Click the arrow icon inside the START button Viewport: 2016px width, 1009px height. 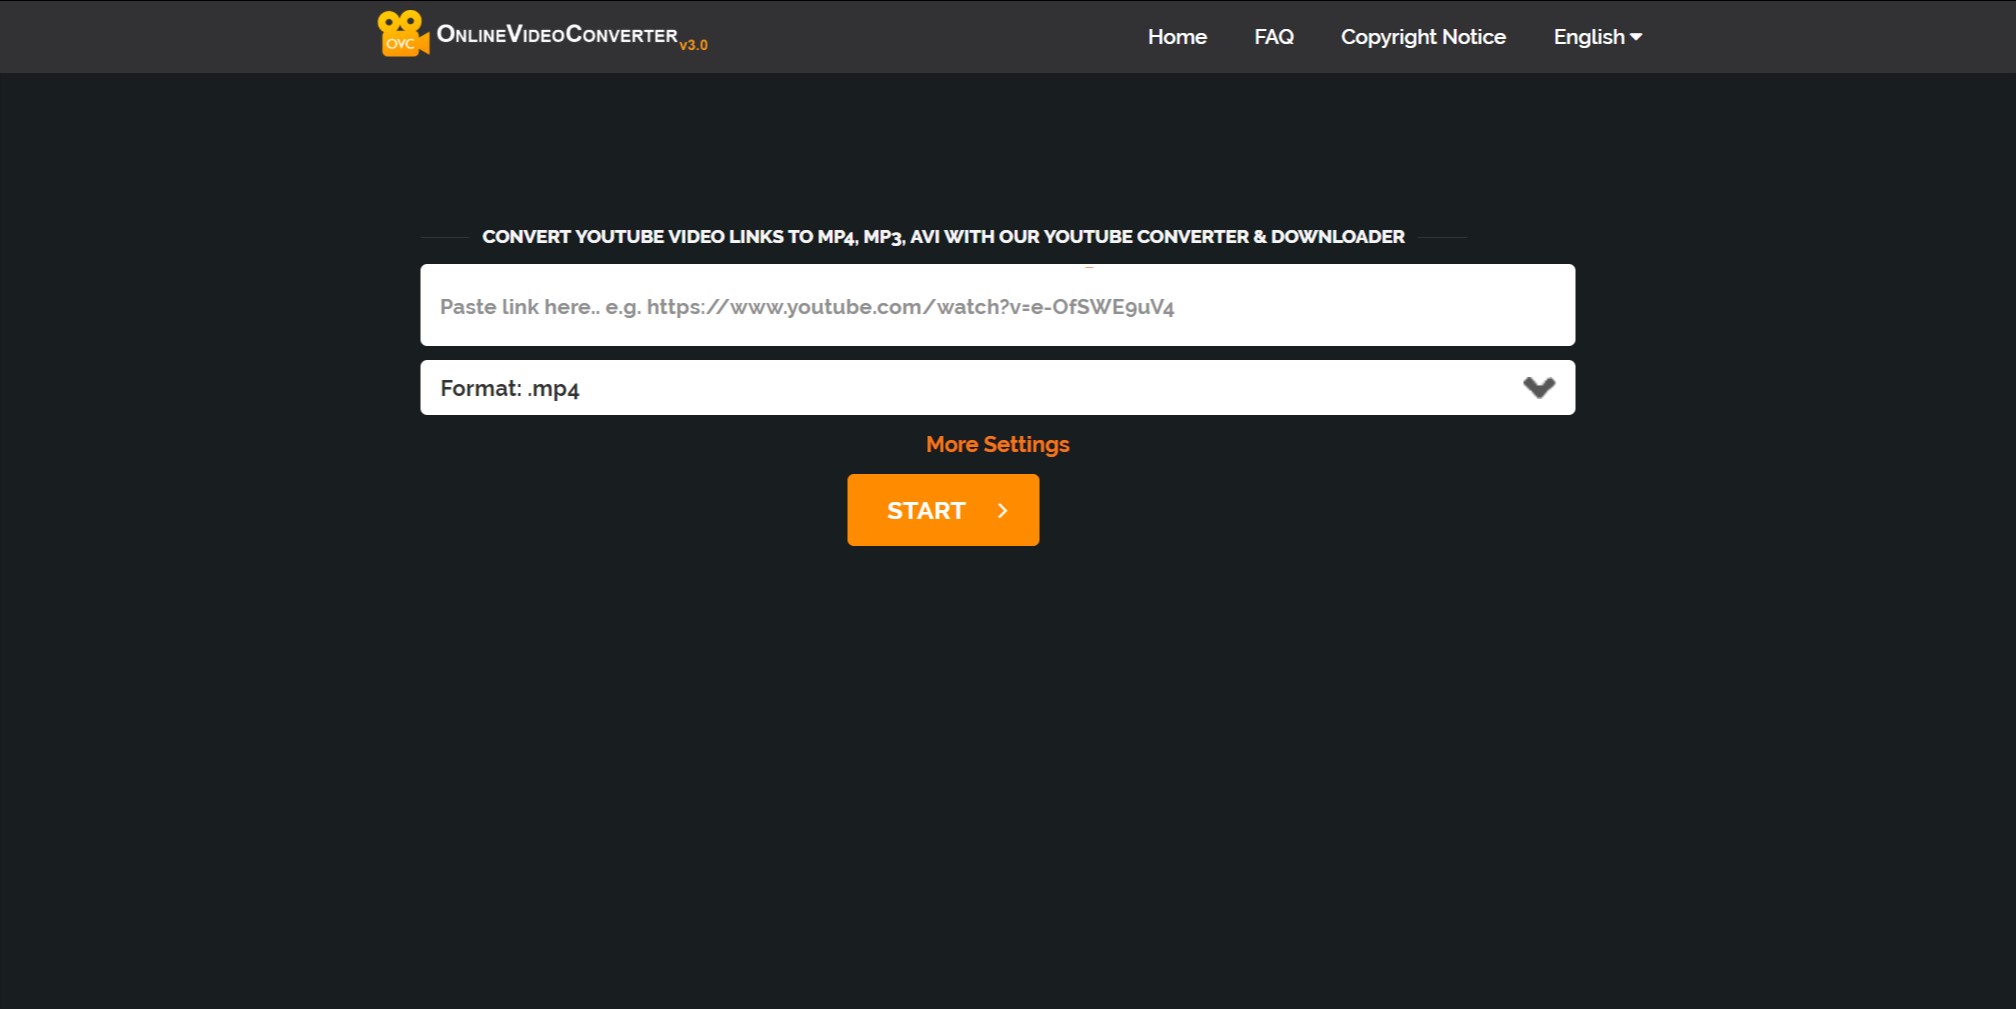(x=1001, y=510)
